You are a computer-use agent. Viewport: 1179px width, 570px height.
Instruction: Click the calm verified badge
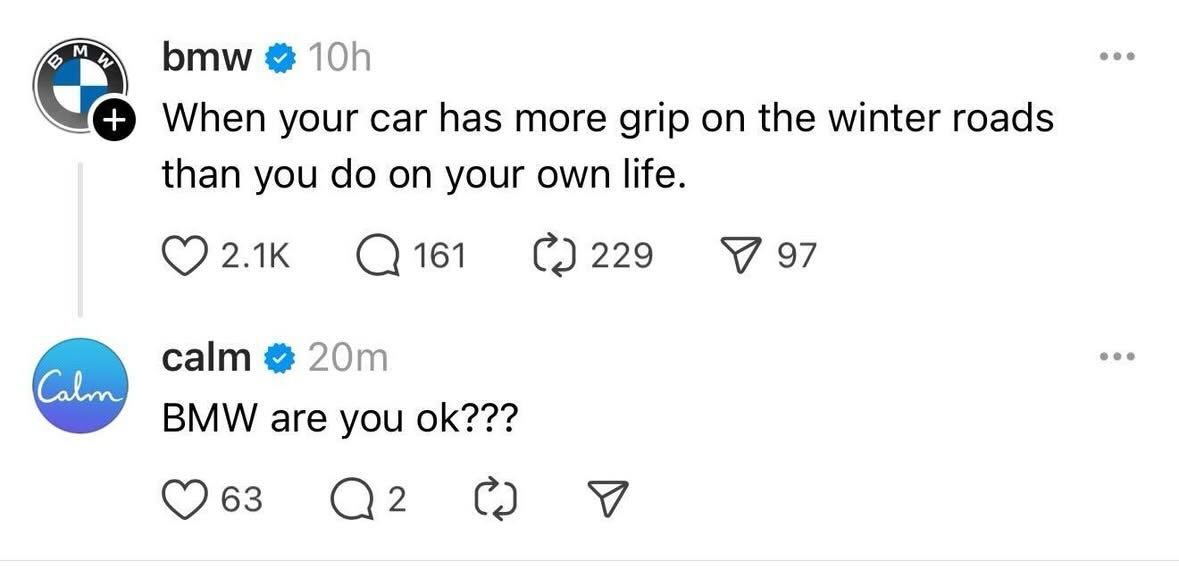click(278, 357)
